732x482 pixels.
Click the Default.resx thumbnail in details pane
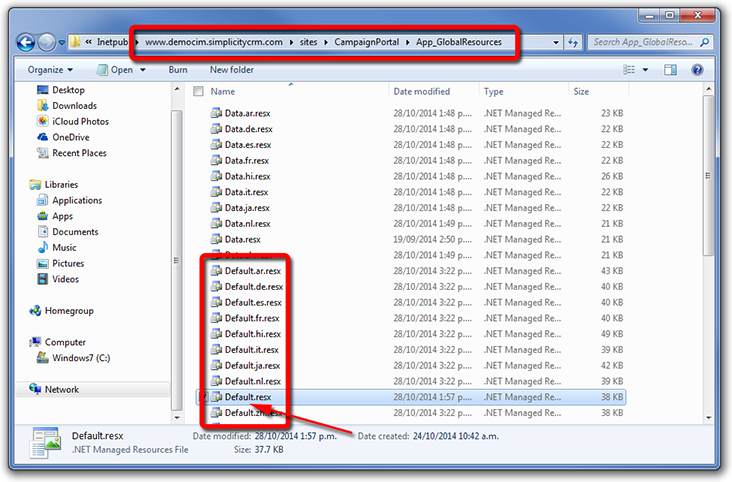point(46,443)
